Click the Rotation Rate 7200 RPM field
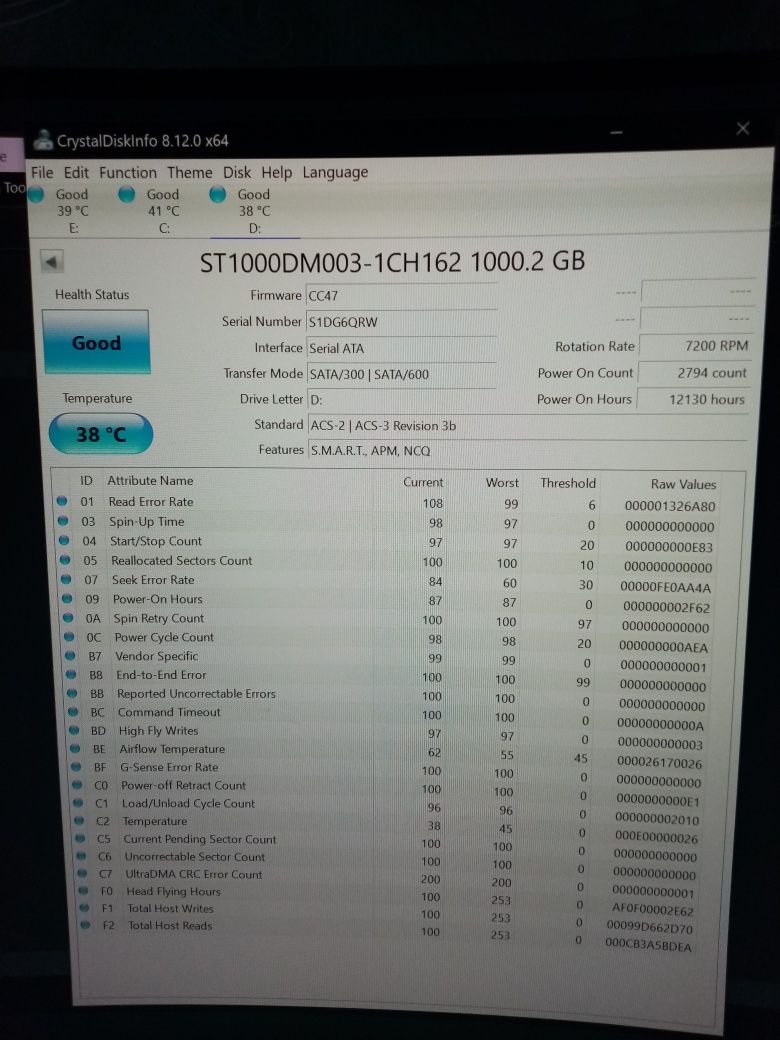The height and width of the screenshot is (1040, 780). (695, 346)
